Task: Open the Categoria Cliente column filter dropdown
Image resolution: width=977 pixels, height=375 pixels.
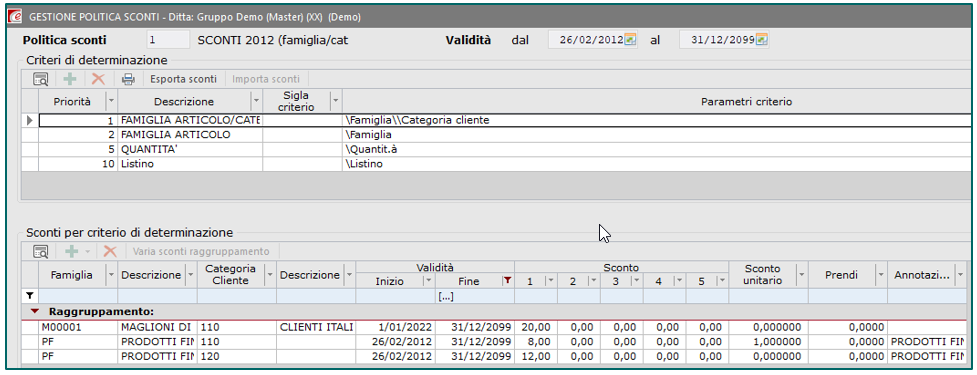Action: click(x=270, y=274)
